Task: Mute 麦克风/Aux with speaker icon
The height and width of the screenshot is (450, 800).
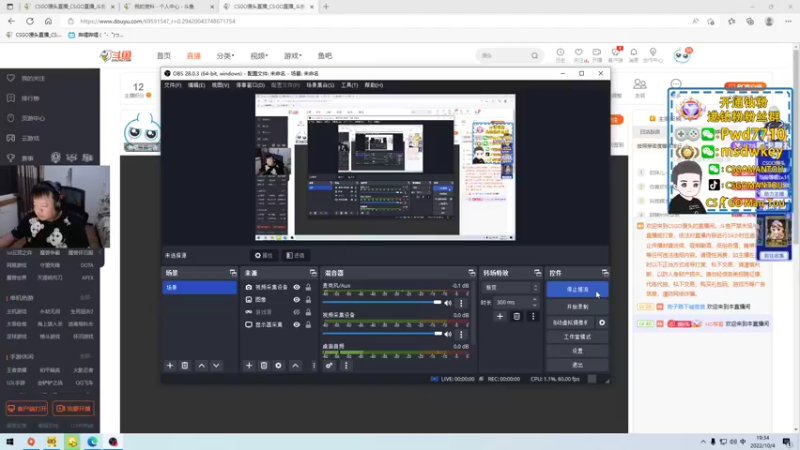Action: pos(448,303)
